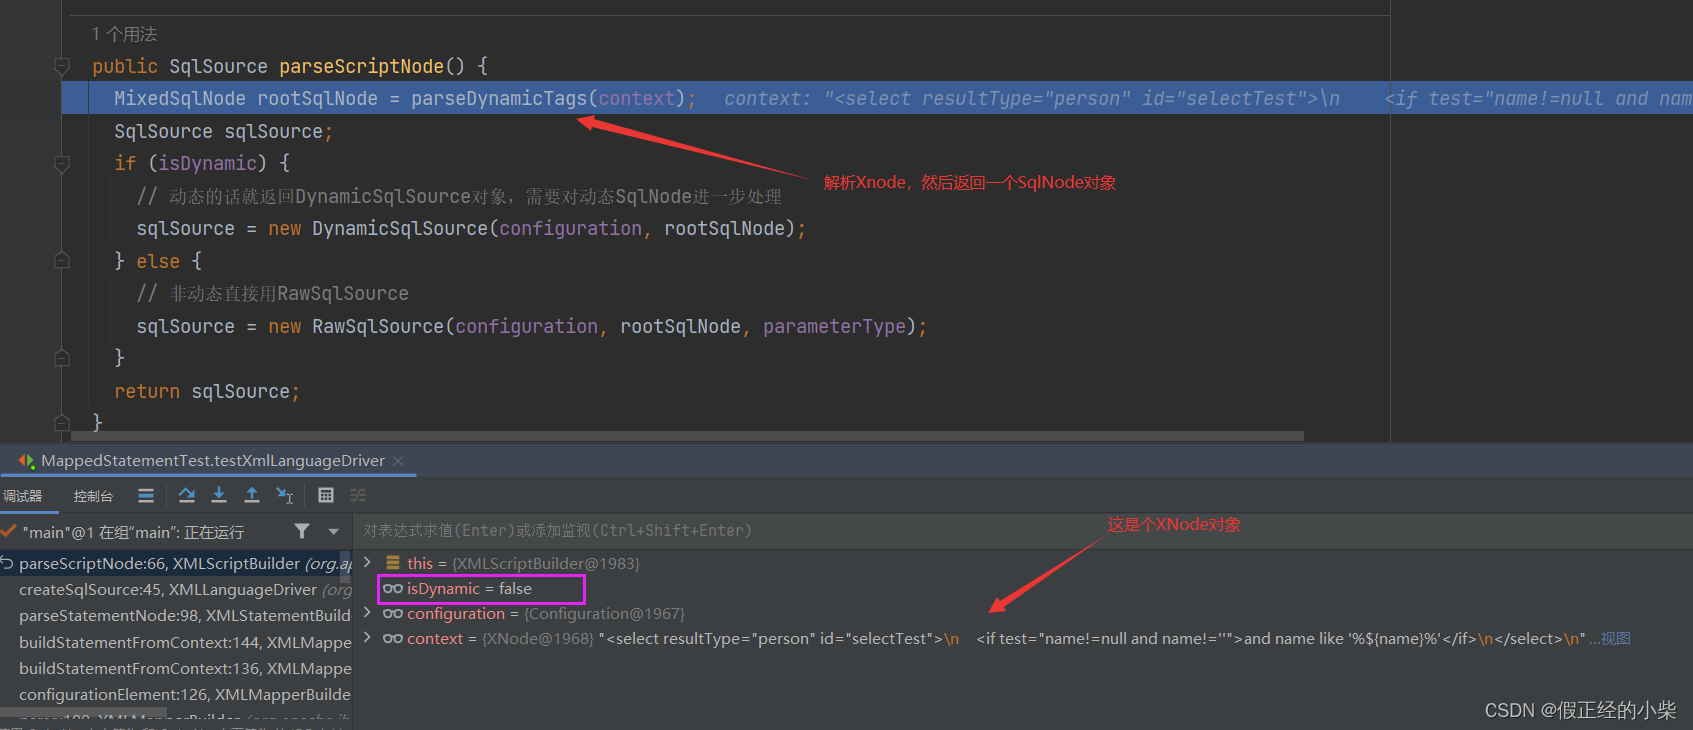Screen dimensions: 1693x730
Task: Click the Run to Cursor icon
Action: (x=284, y=495)
